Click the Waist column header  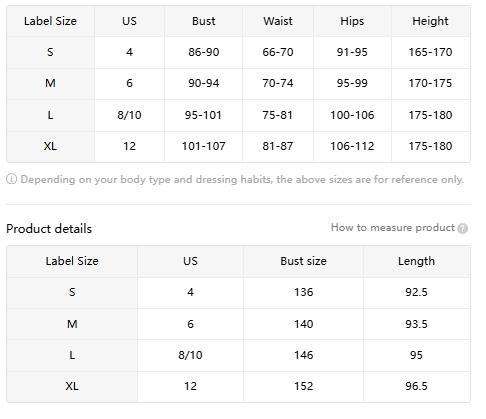[278, 21]
